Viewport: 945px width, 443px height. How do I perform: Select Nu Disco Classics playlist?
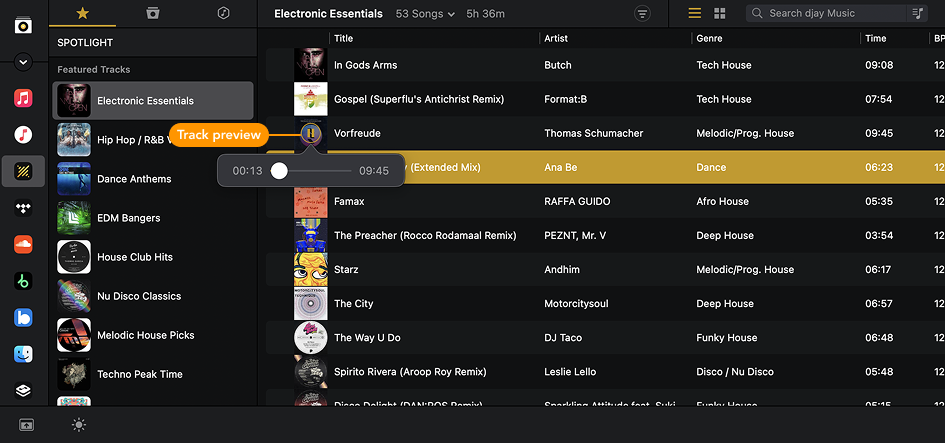pyautogui.click(x=153, y=296)
